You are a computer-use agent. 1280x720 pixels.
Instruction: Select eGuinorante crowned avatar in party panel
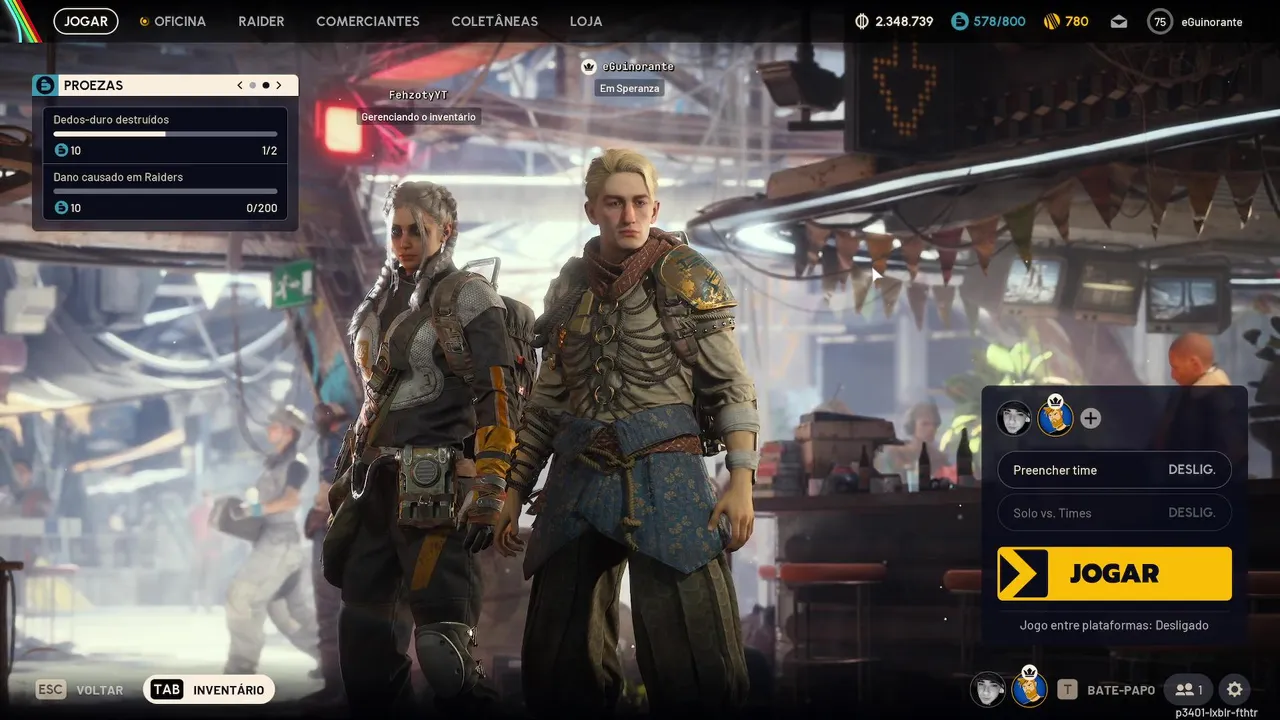click(1055, 416)
